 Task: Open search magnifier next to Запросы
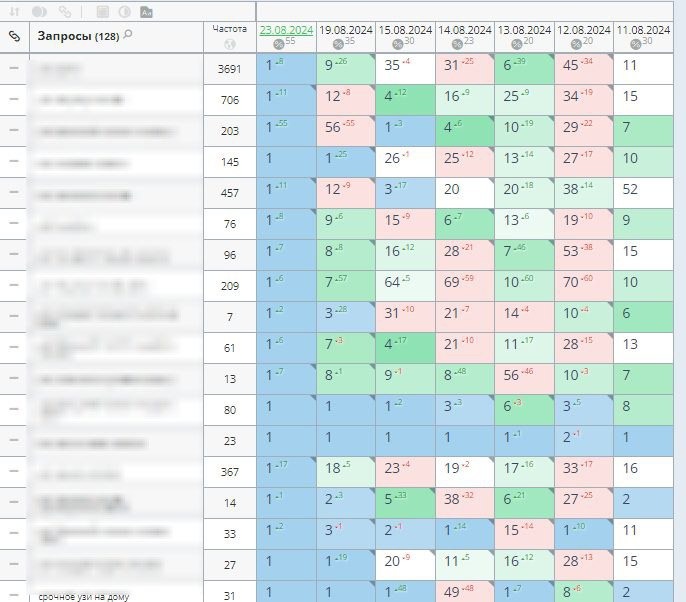[x=127, y=35]
